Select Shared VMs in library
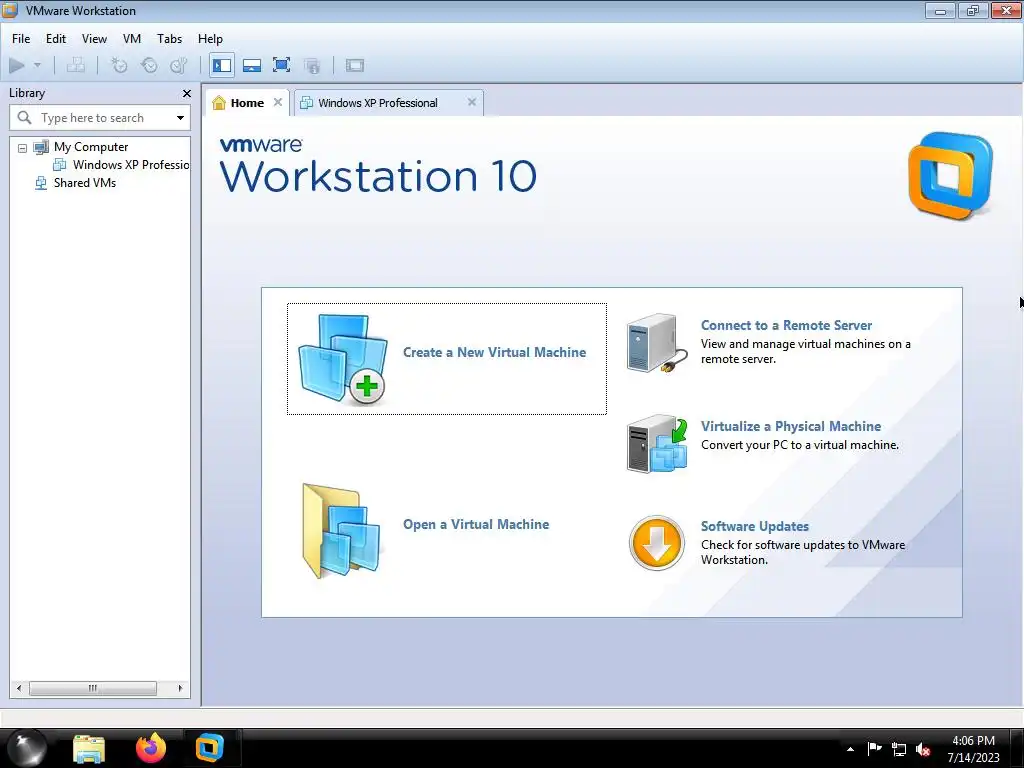1024x768 pixels. tap(85, 183)
